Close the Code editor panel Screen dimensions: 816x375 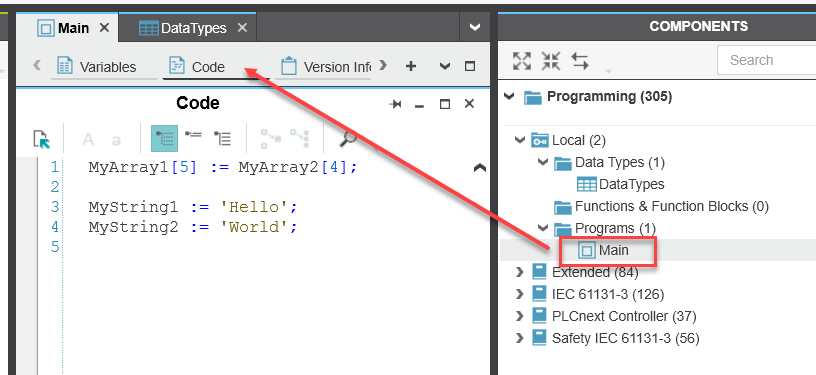[x=469, y=104]
